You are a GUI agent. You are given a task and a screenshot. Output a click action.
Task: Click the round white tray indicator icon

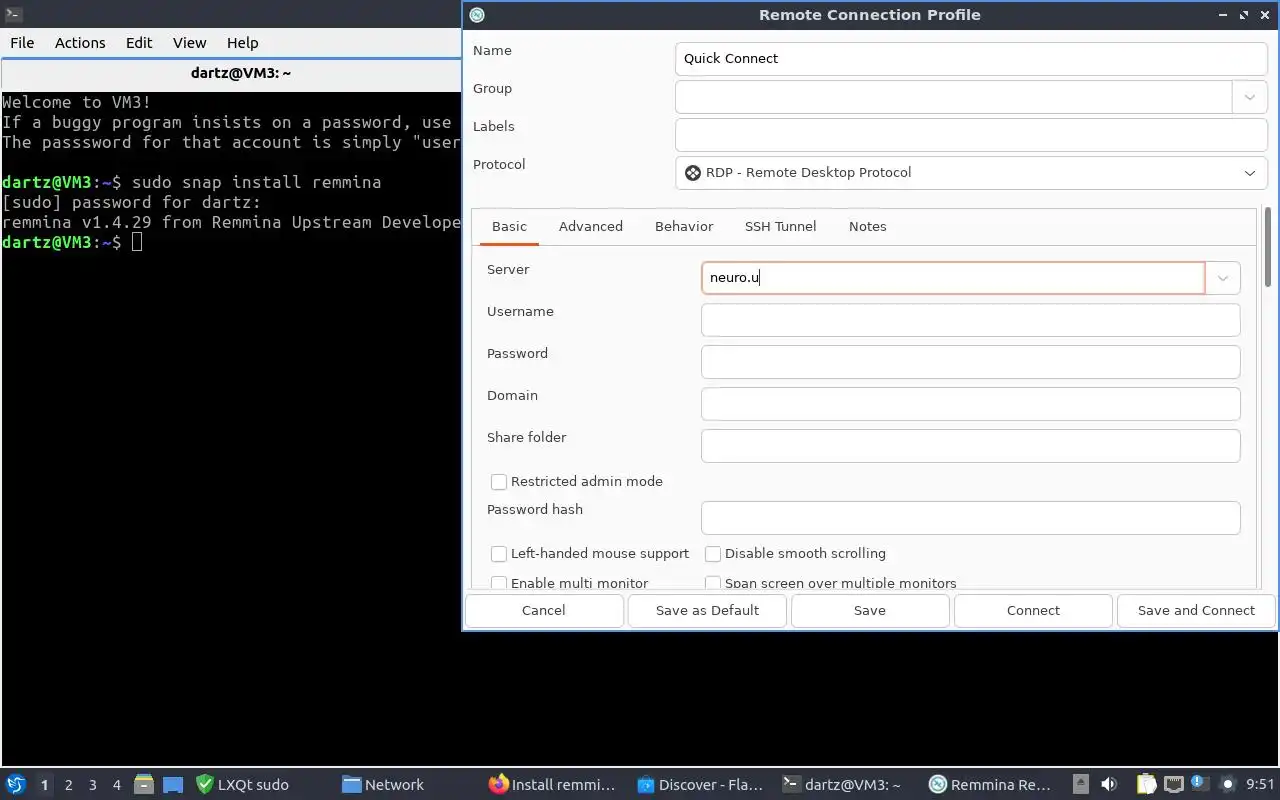tap(1228, 785)
